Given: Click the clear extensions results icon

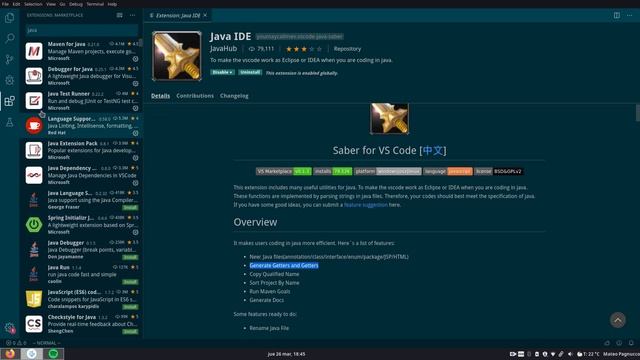Looking at the screenshot, I should [x=119, y=15].
